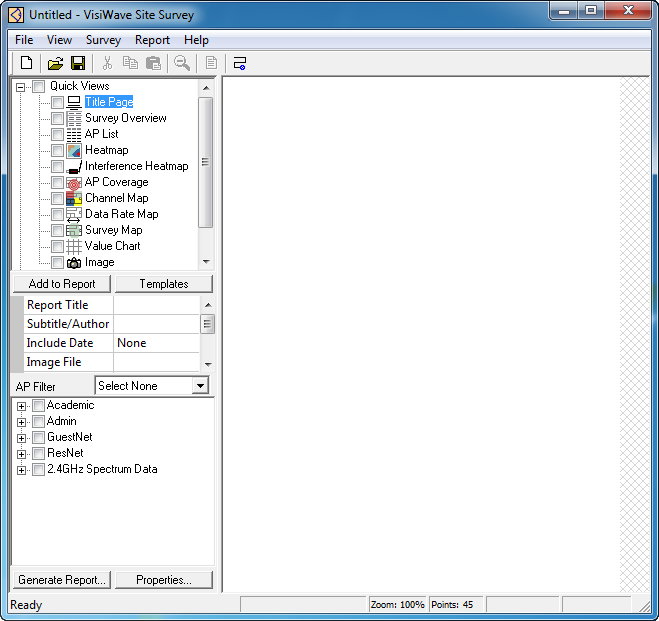Click the Points: 45 status bar entry
The width and height of the screenshot is (659, 621).
coord(456,605)
